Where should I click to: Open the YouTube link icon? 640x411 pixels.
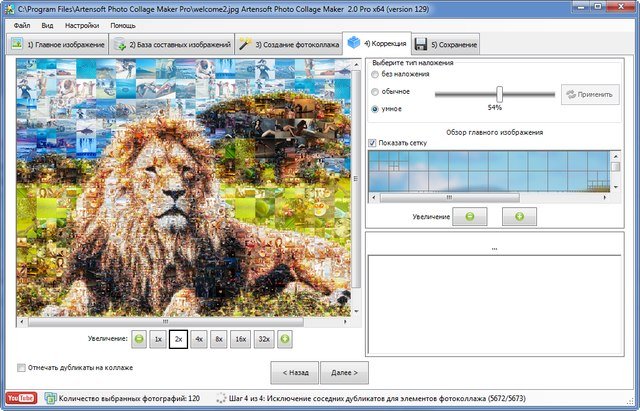coord(21,398)
